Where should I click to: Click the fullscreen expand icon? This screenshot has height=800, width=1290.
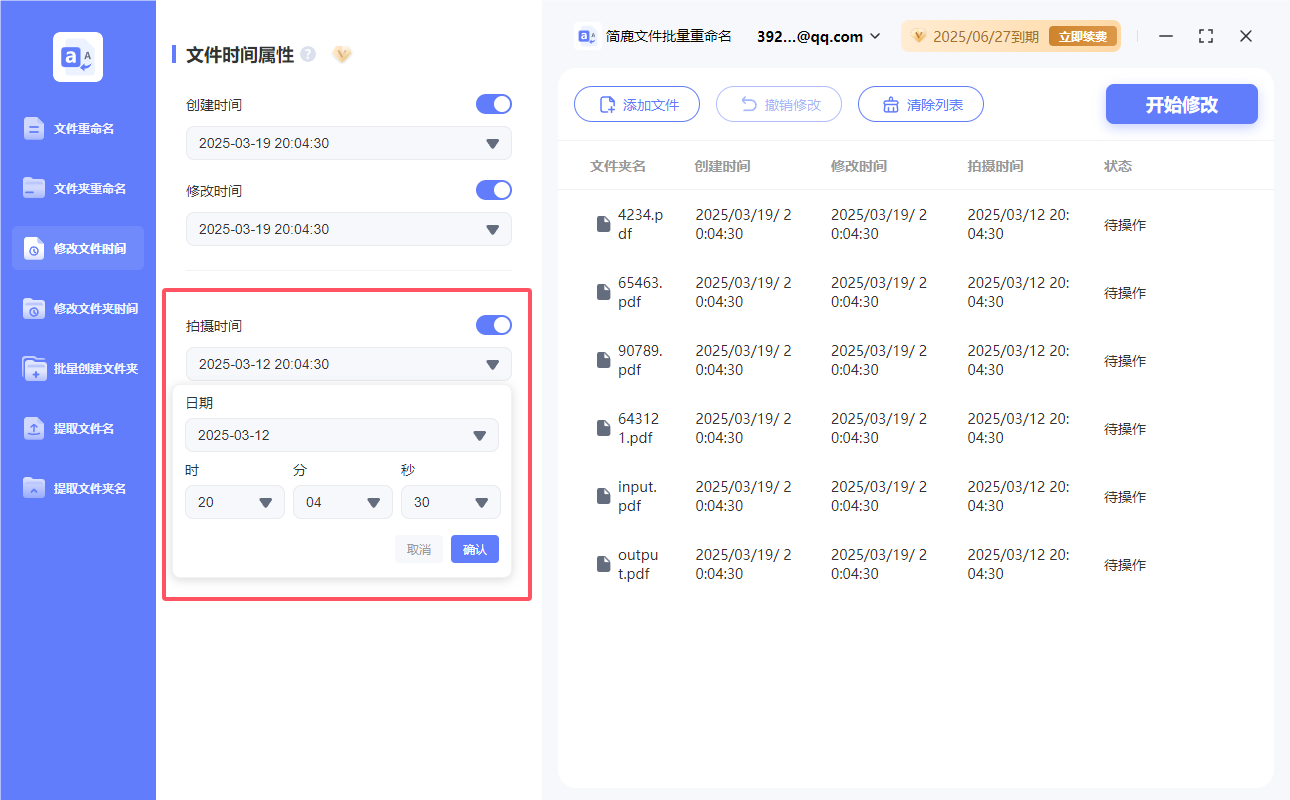click(x=1205, y=36)
